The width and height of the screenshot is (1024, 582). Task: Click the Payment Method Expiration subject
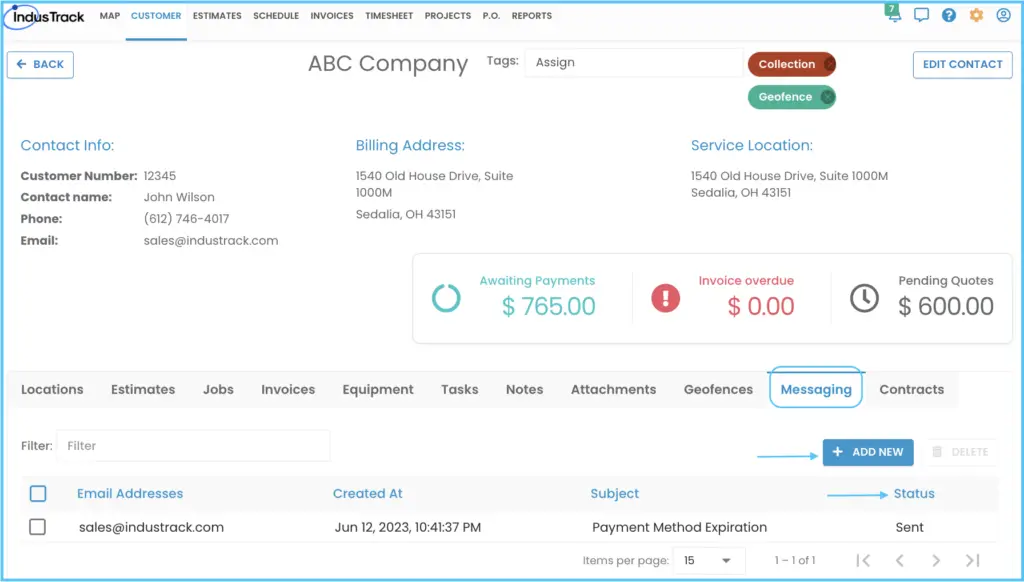point(679,527)
